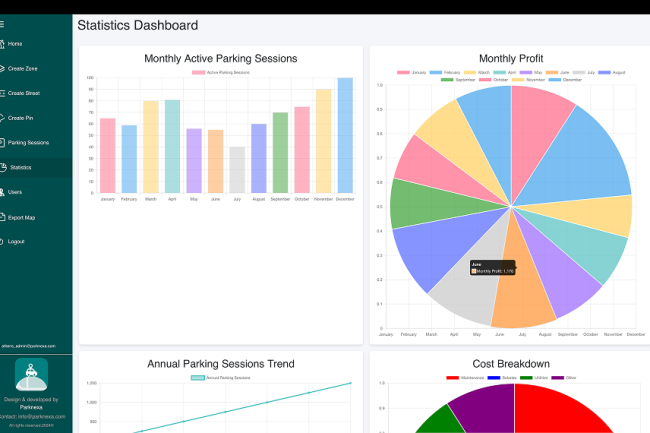Click the Create Street sidebar icon
The width and height of the screenshot is (650, 433).
pyautogui.click(x=3, y=93)
